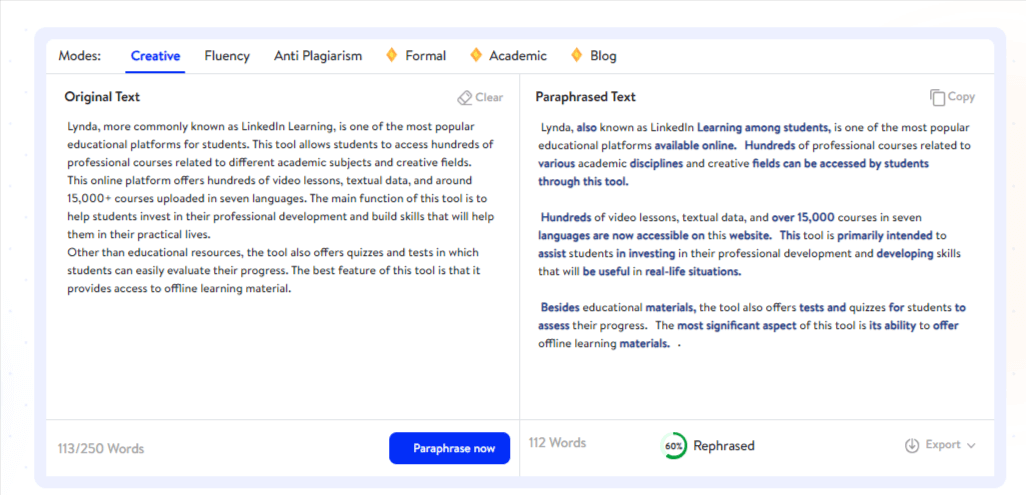Open the Academic mode label
The width and height of the screenshot is (1026, 495).
point(518,56)
